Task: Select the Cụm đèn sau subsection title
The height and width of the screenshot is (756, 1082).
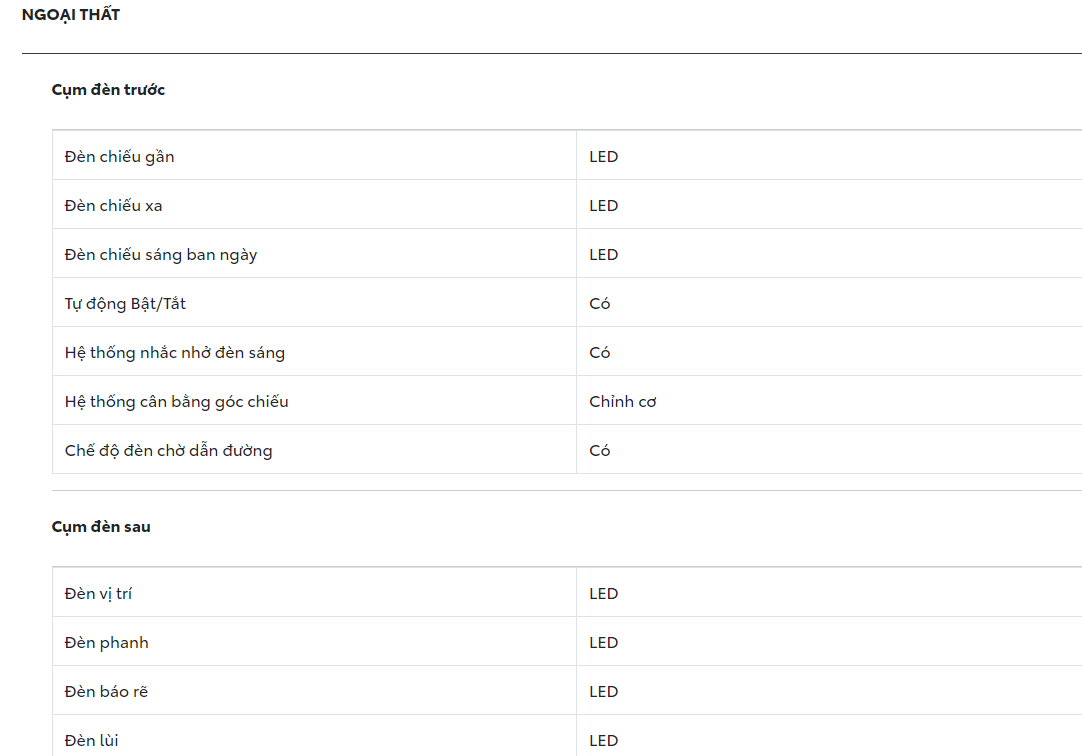Action: tap(101, 527)
